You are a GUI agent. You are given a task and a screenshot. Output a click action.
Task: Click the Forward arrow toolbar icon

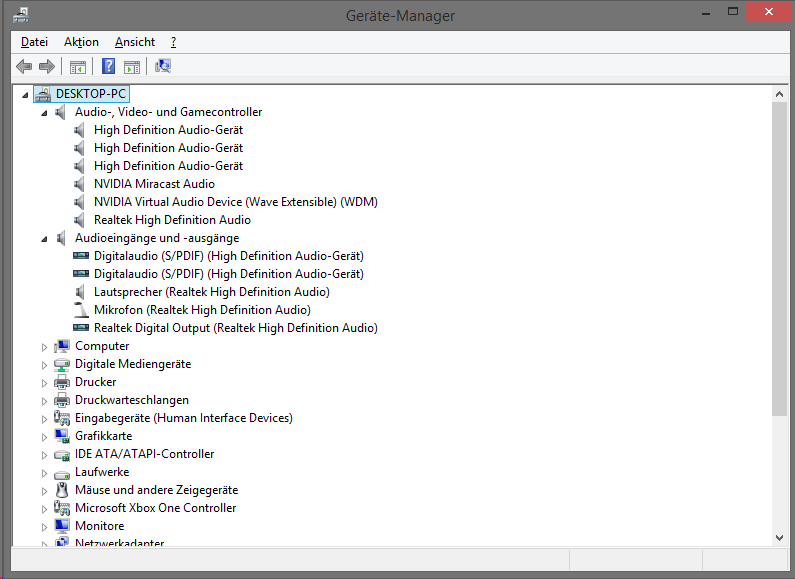(47, 66)
